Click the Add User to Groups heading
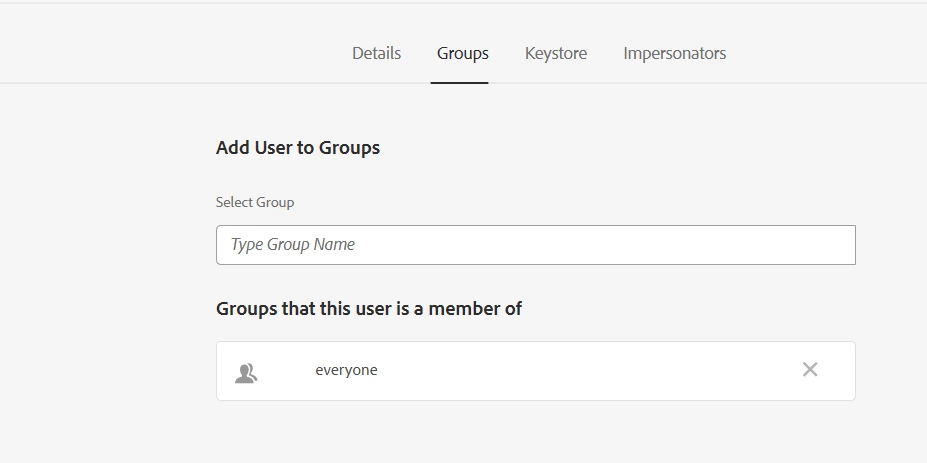The image size is (927, 463). point(298,147)
